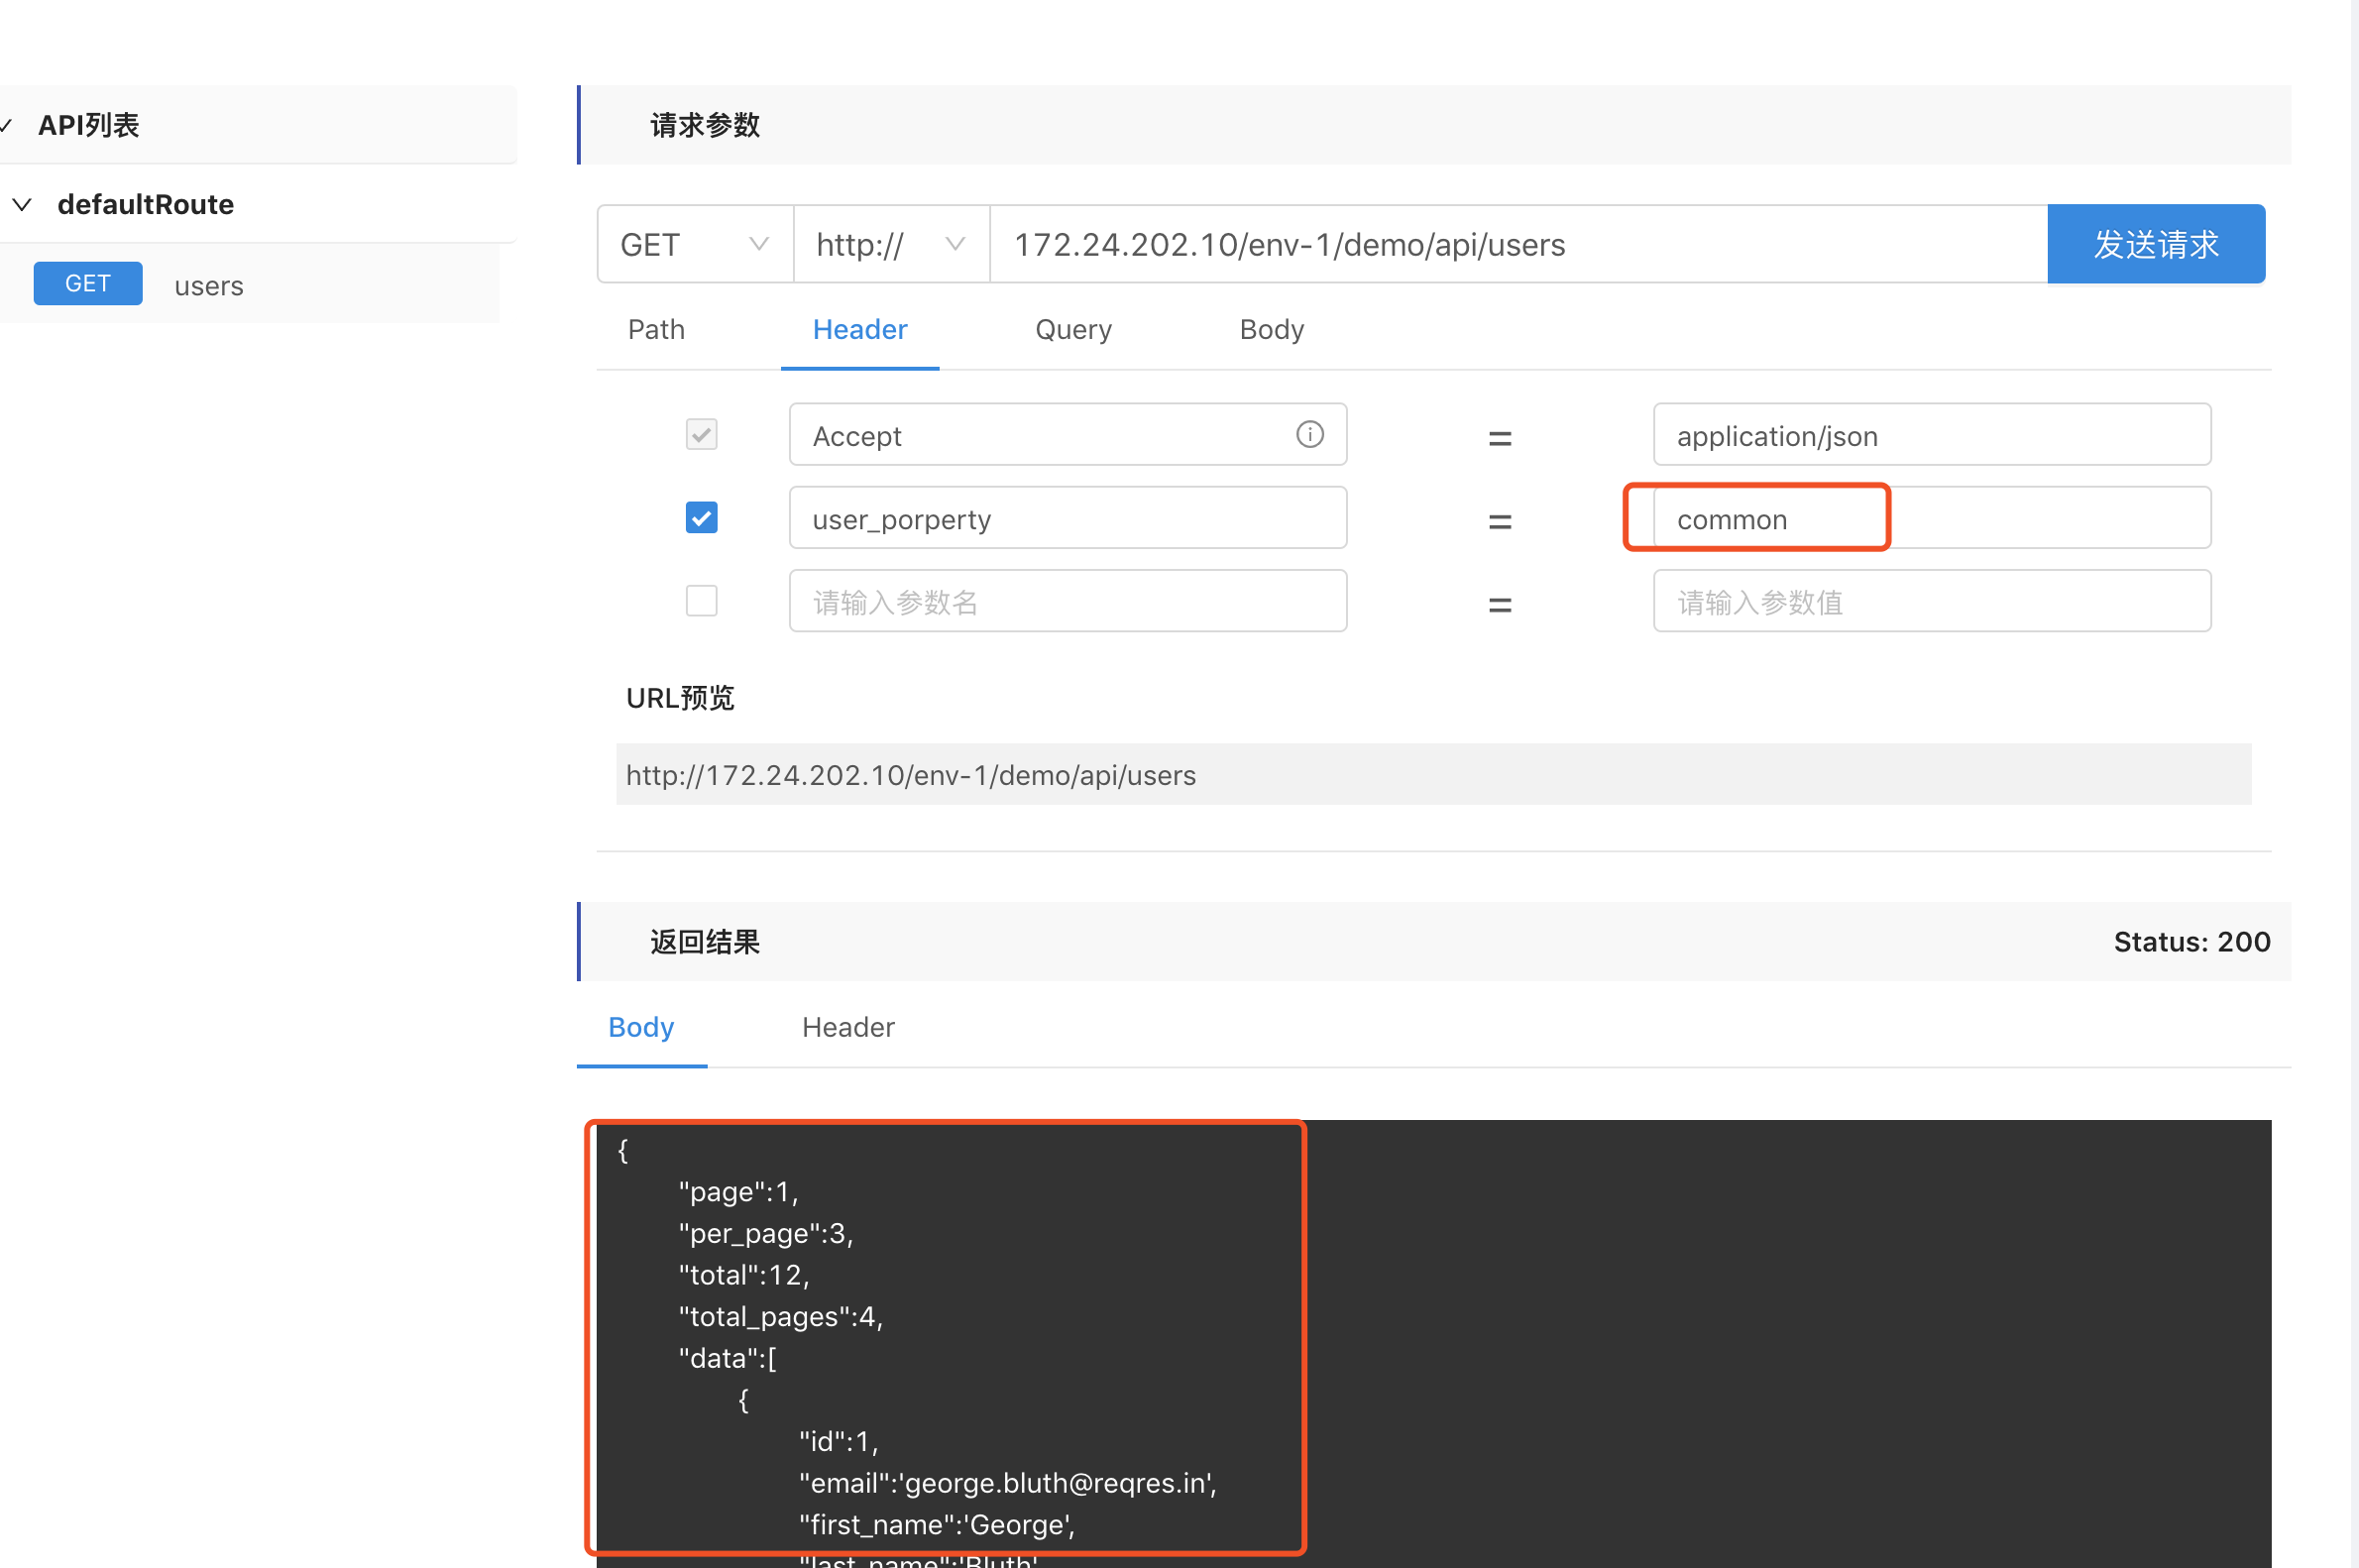The width and height of the screenshot is (2359, 1568).
Task: Open the http:// protocol dropdown
Action: [890, 245]
